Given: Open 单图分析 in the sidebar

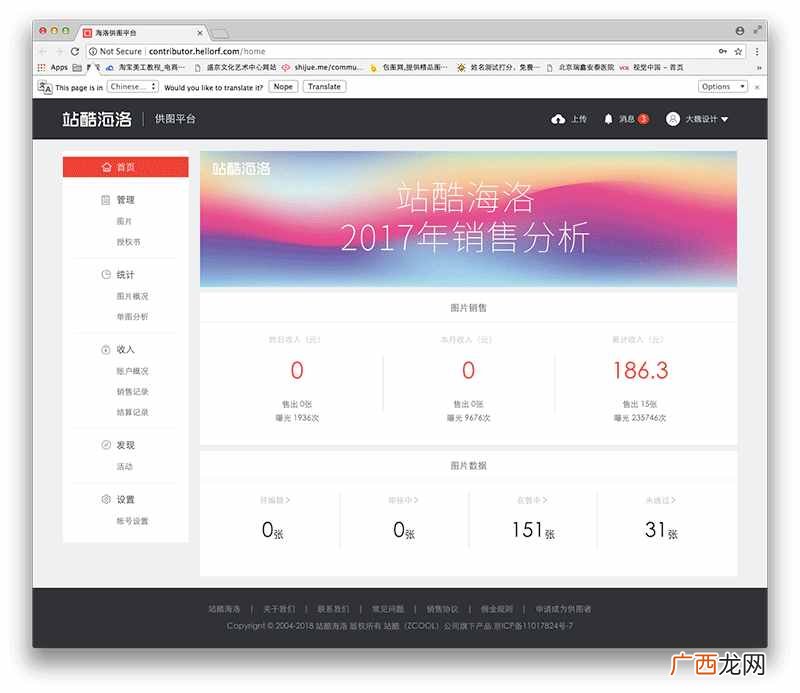Looking at the screenshot, I should 132,316.
